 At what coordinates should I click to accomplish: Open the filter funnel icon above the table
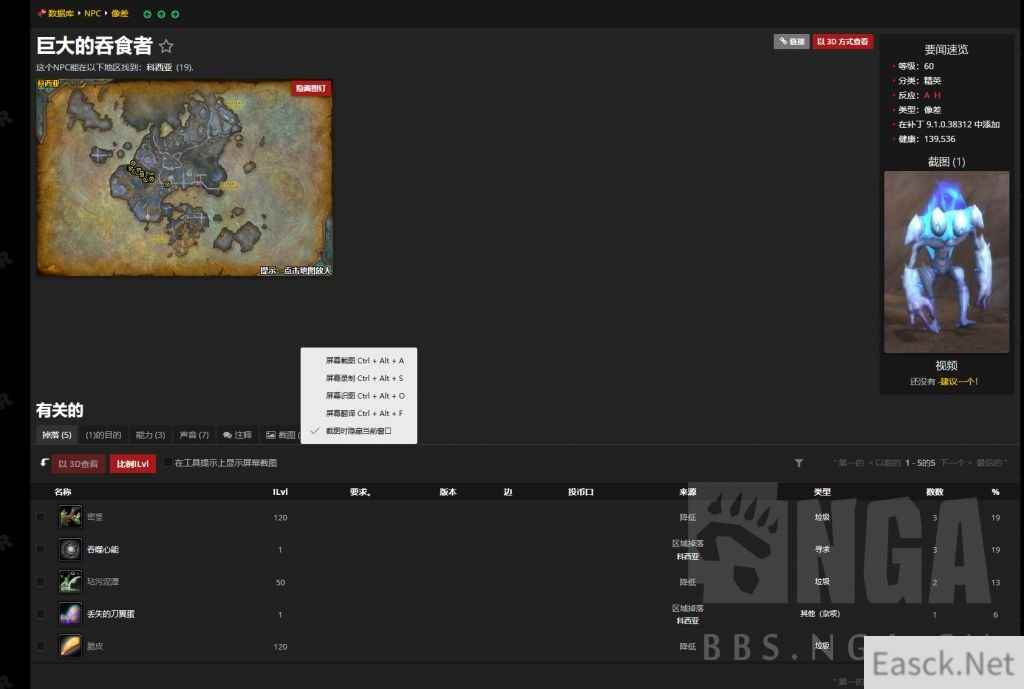click(799, 463)
